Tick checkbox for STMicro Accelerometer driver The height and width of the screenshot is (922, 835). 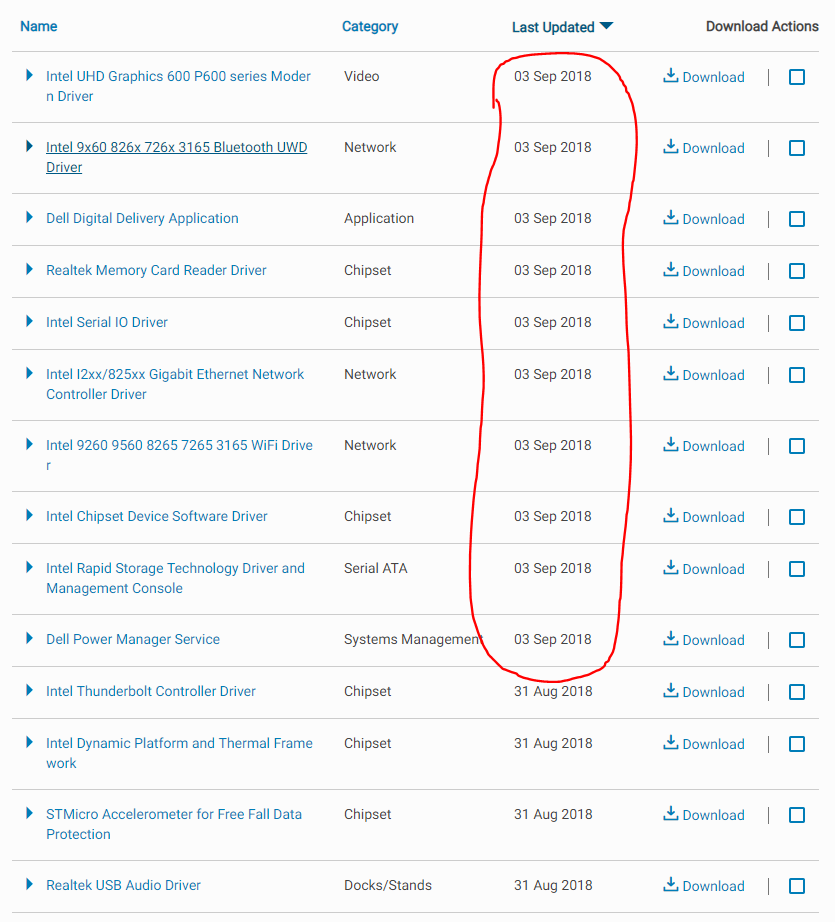(797, 815)
